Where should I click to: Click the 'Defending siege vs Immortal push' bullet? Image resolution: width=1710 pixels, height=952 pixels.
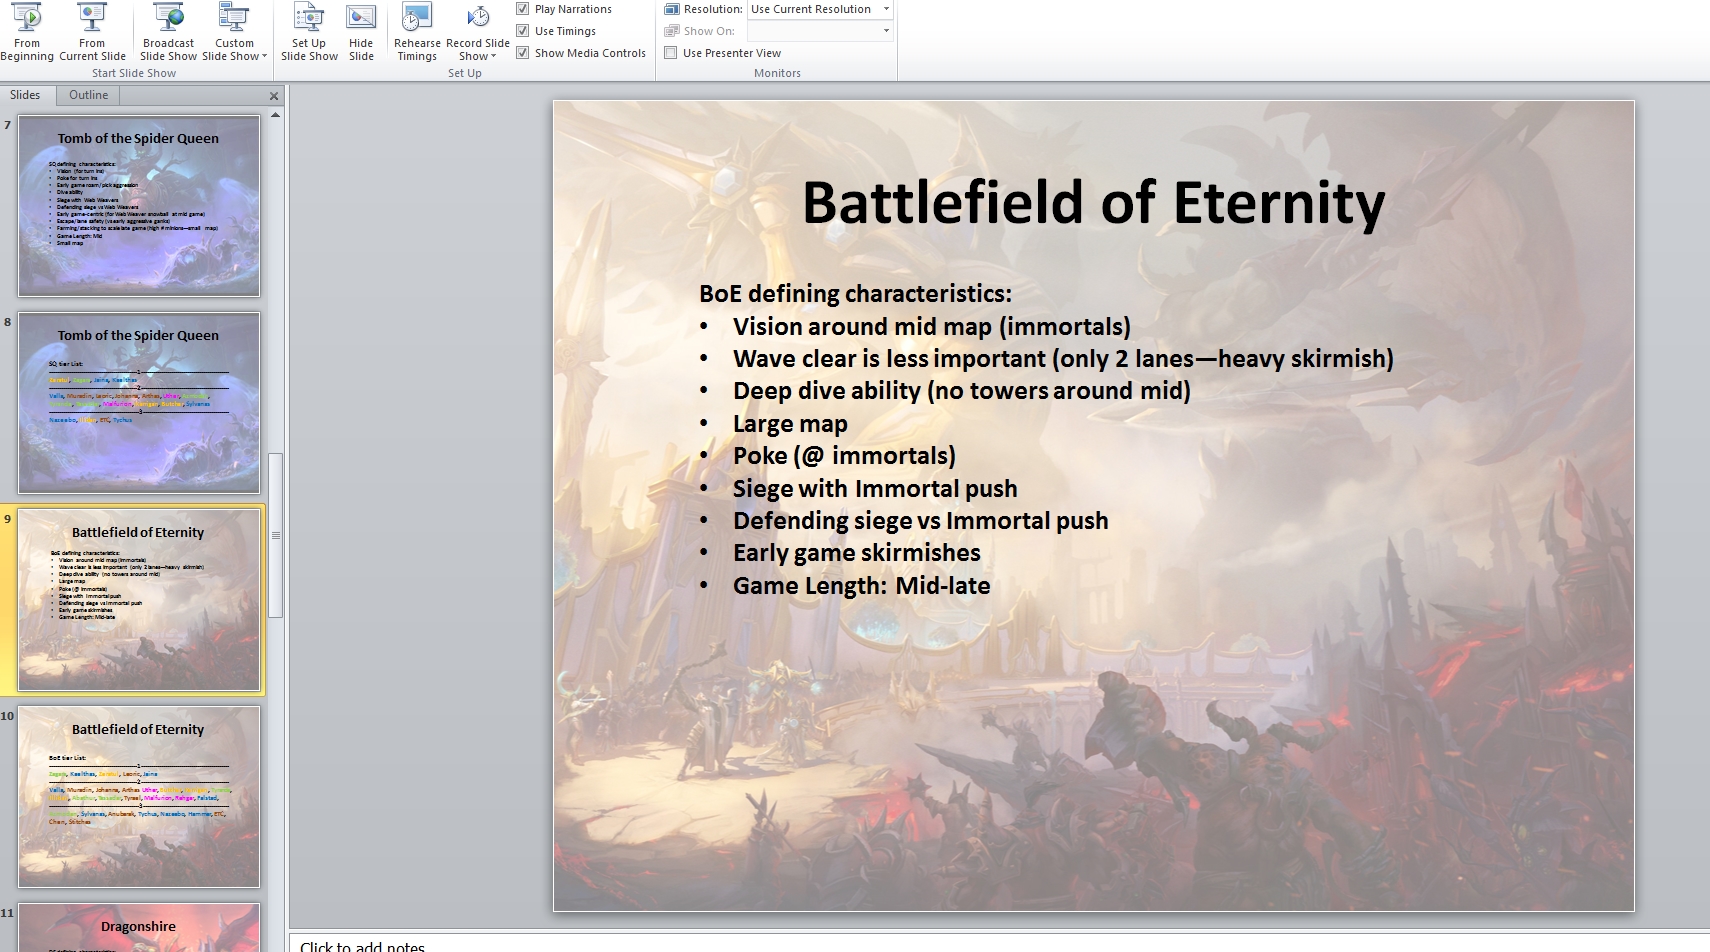921,521
